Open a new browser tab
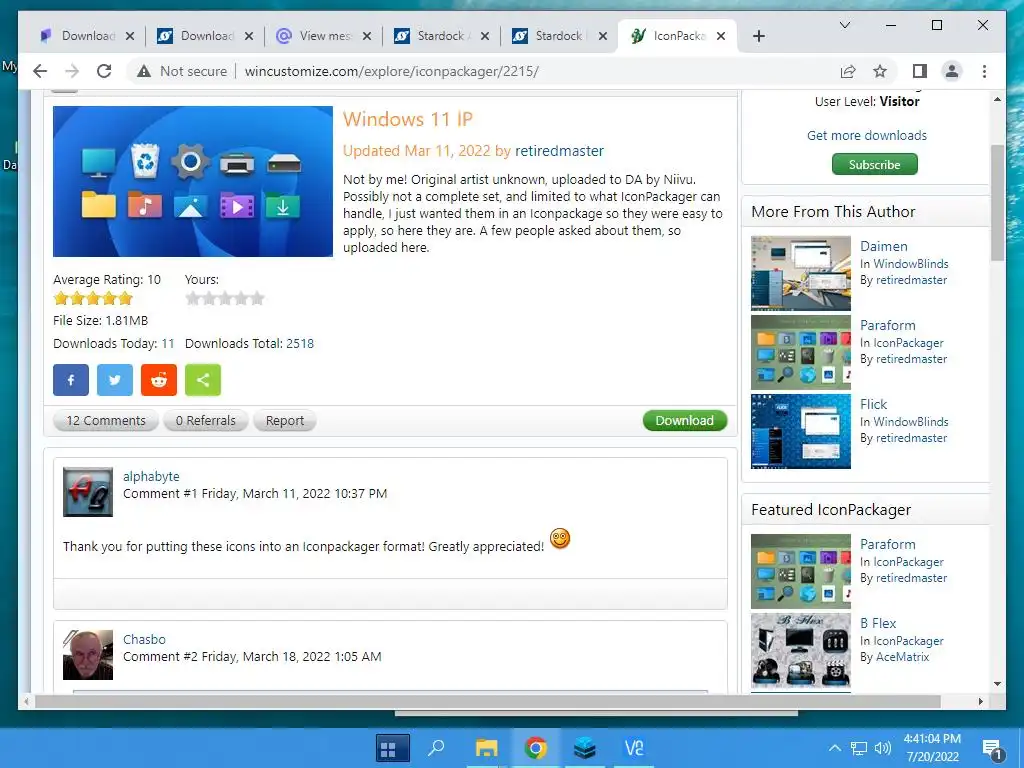 tap(758, 36)
